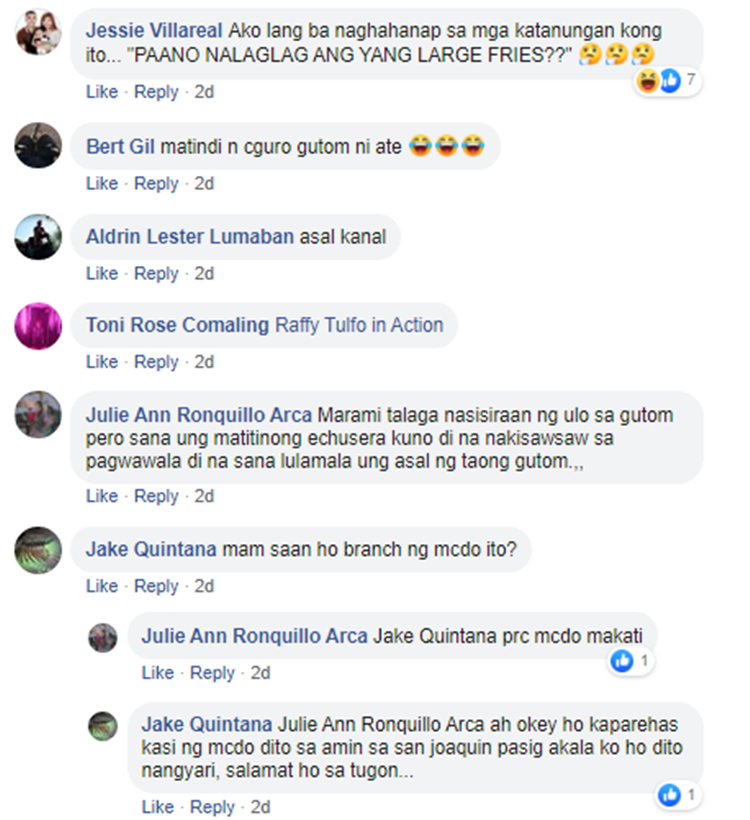Like Jessie Villareal's comment
Screen dimensions: 750x820
[x=102, y=92]
